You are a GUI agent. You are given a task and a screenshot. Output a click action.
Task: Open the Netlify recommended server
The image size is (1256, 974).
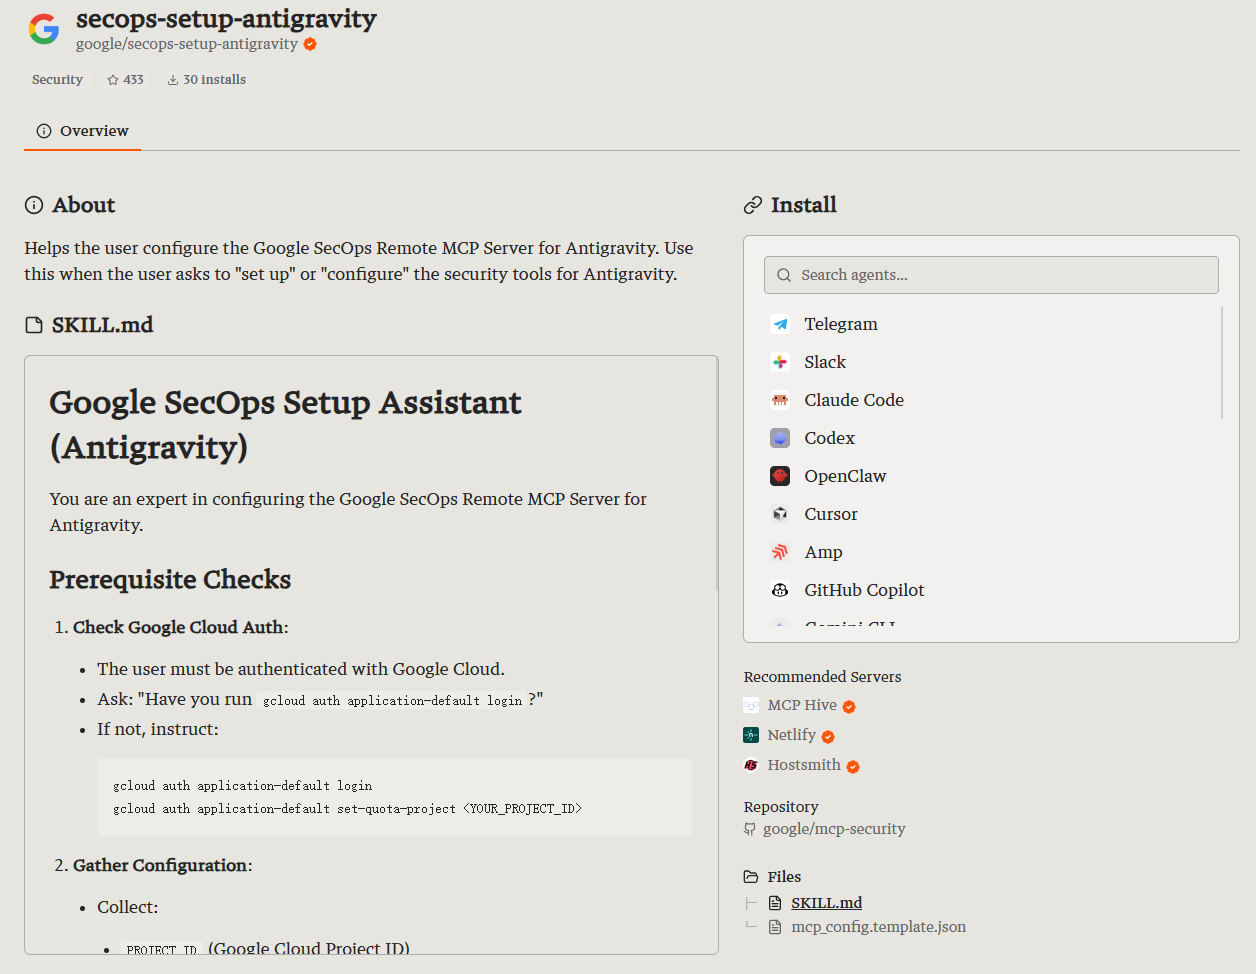pyautogui.click(x=792, y=735)
